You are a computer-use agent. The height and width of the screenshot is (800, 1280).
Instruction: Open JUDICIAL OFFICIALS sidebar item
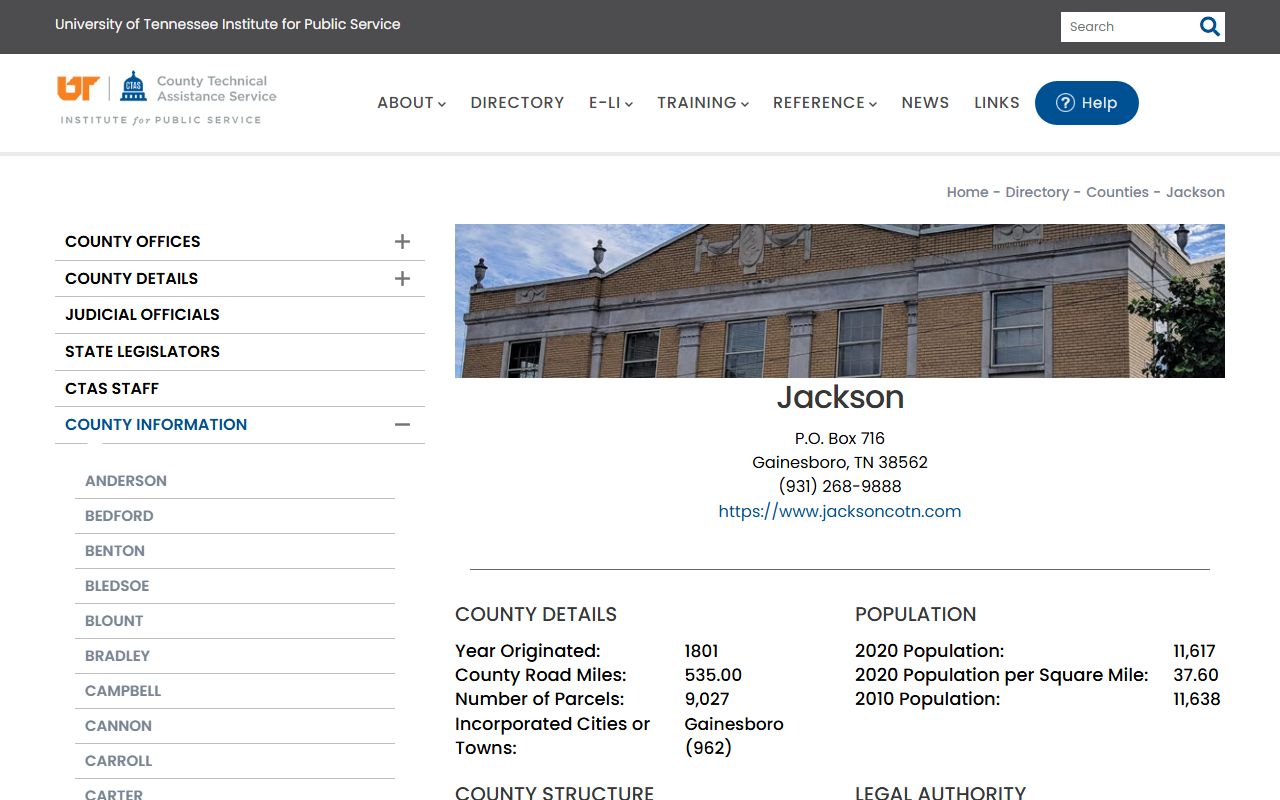click(240, 315)
